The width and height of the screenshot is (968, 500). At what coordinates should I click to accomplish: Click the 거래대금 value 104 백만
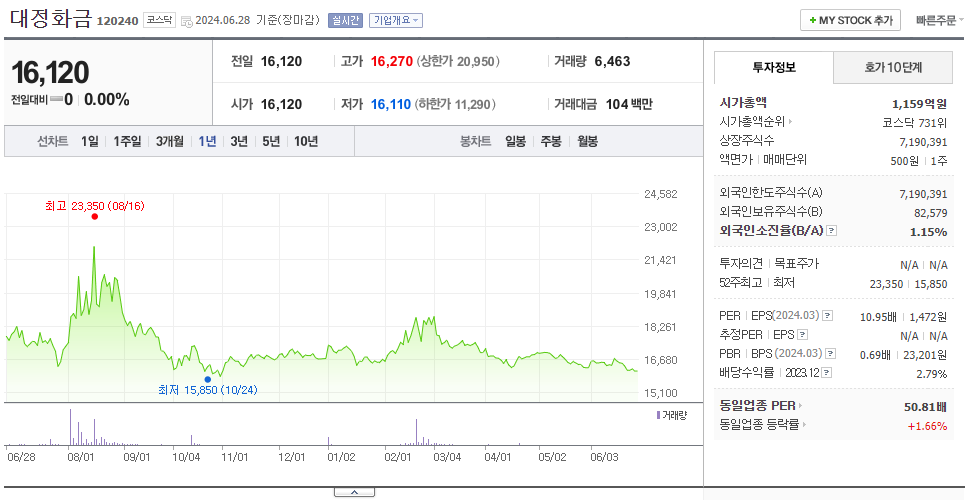point(629,104)
